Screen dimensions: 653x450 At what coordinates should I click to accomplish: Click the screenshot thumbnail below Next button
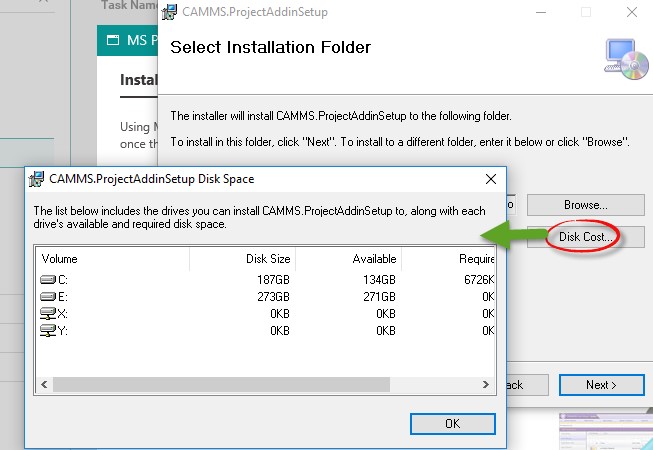[x=606, y=431]
